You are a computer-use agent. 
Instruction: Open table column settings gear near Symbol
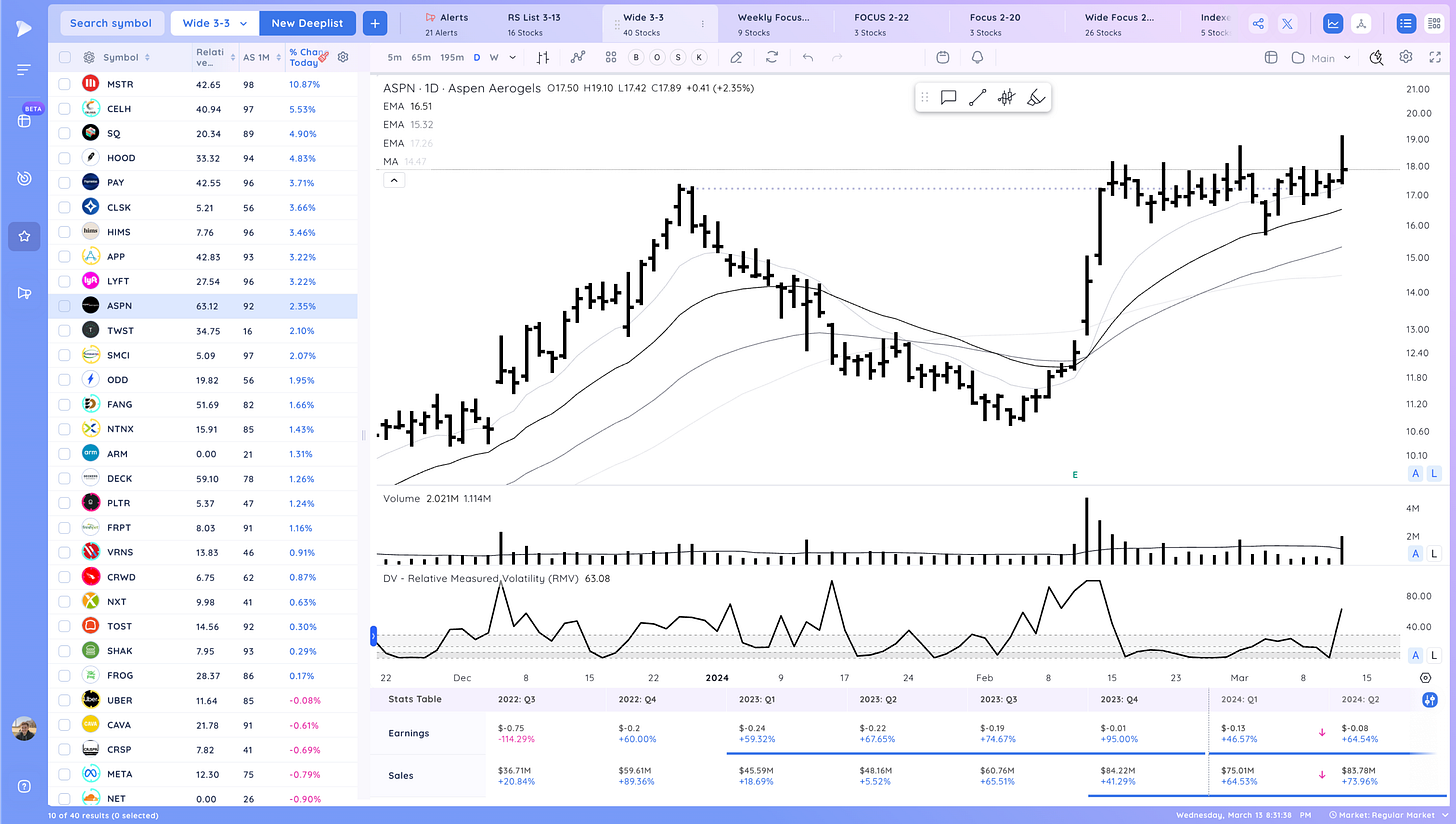89,58
